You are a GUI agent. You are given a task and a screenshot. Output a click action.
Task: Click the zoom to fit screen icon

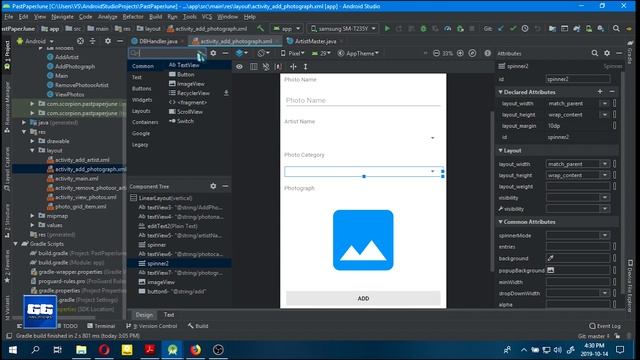pos(472,53)
